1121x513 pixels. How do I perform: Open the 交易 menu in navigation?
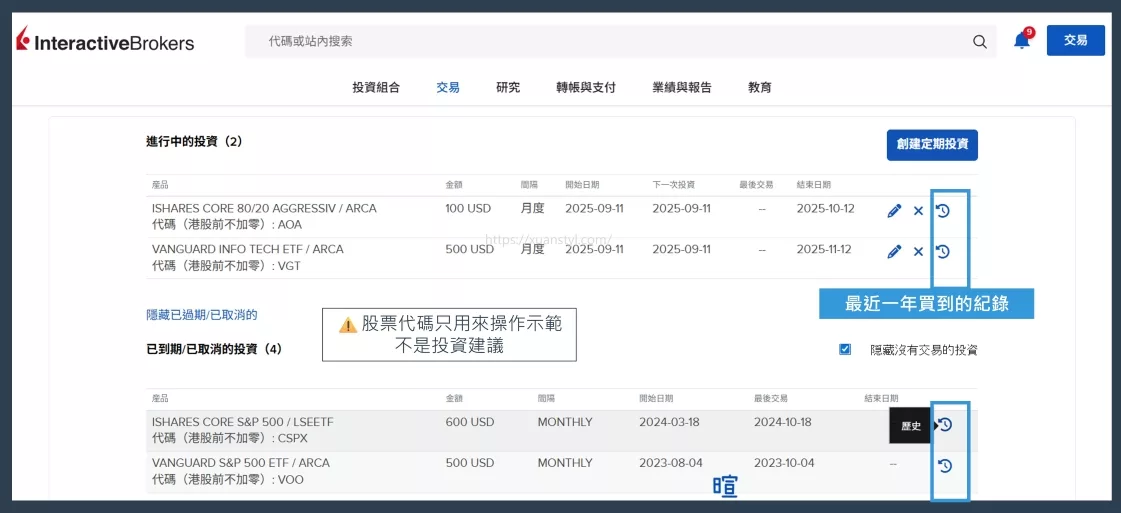point(448,88)
